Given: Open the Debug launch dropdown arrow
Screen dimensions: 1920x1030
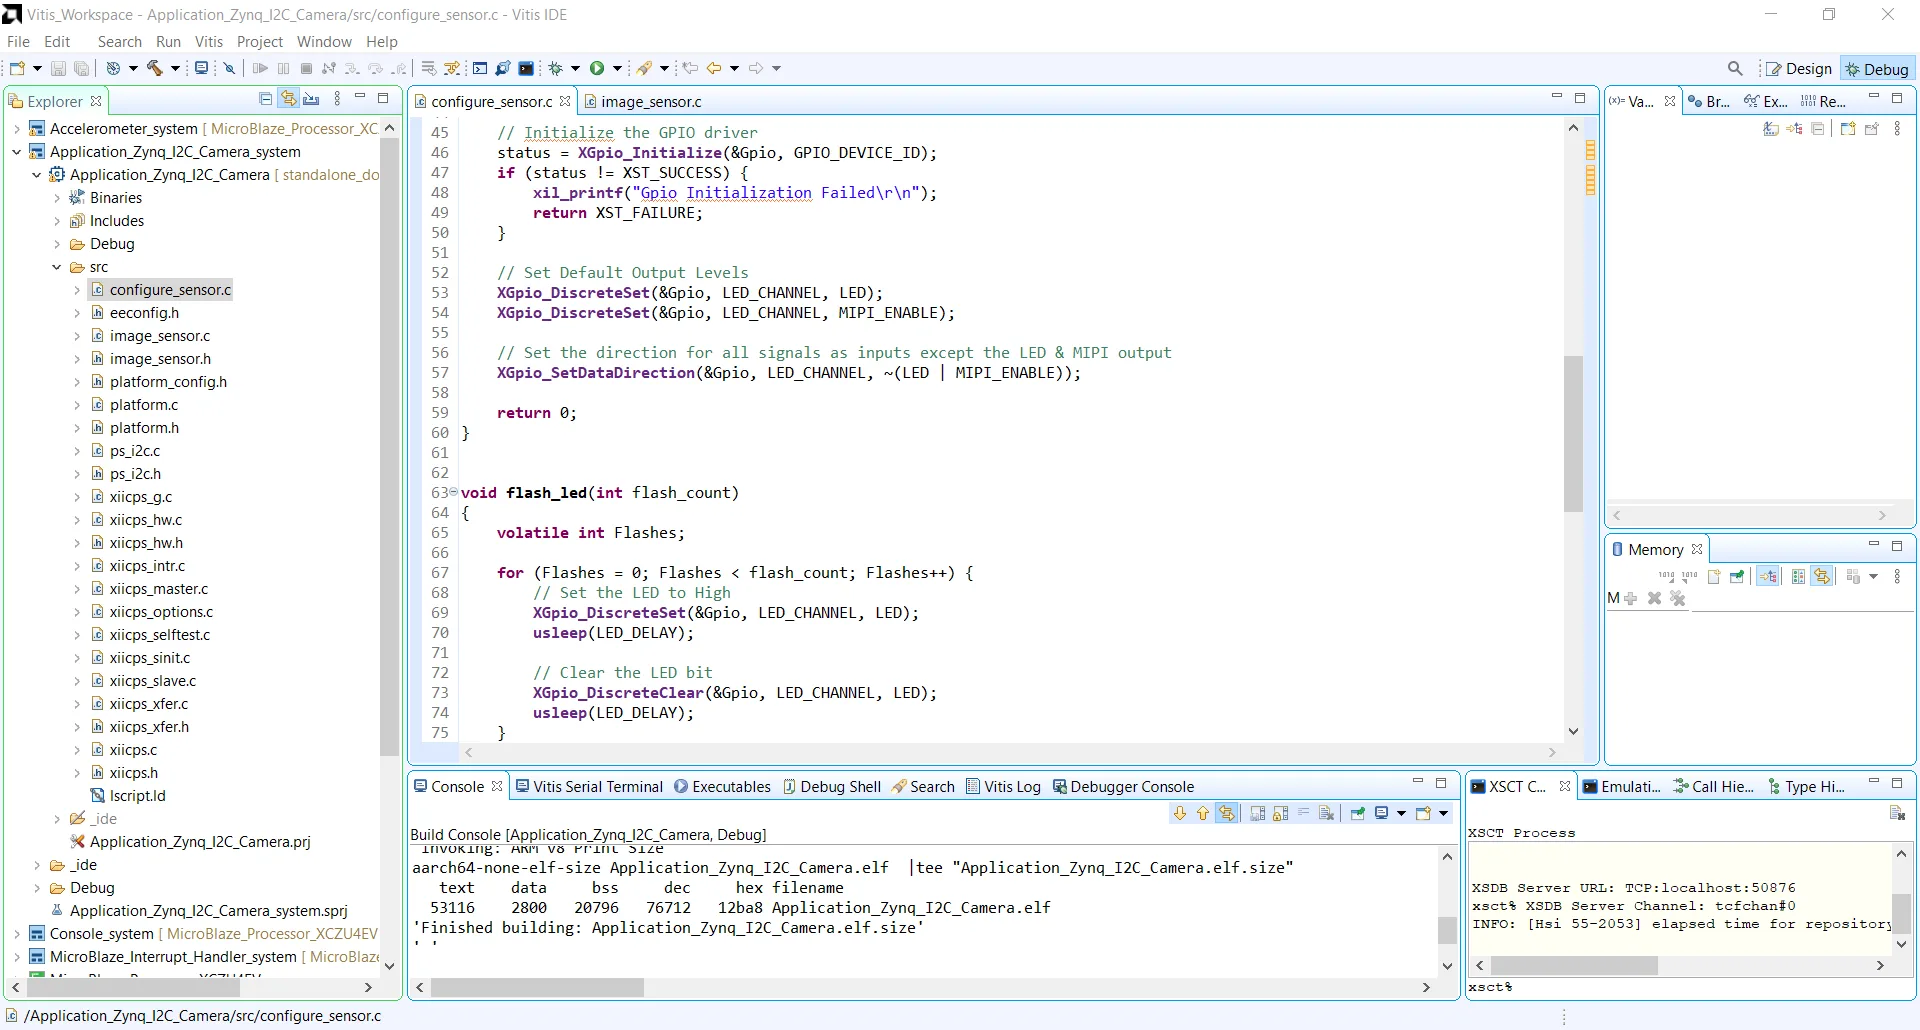Looking at the screenshot, I should (575, 68).
